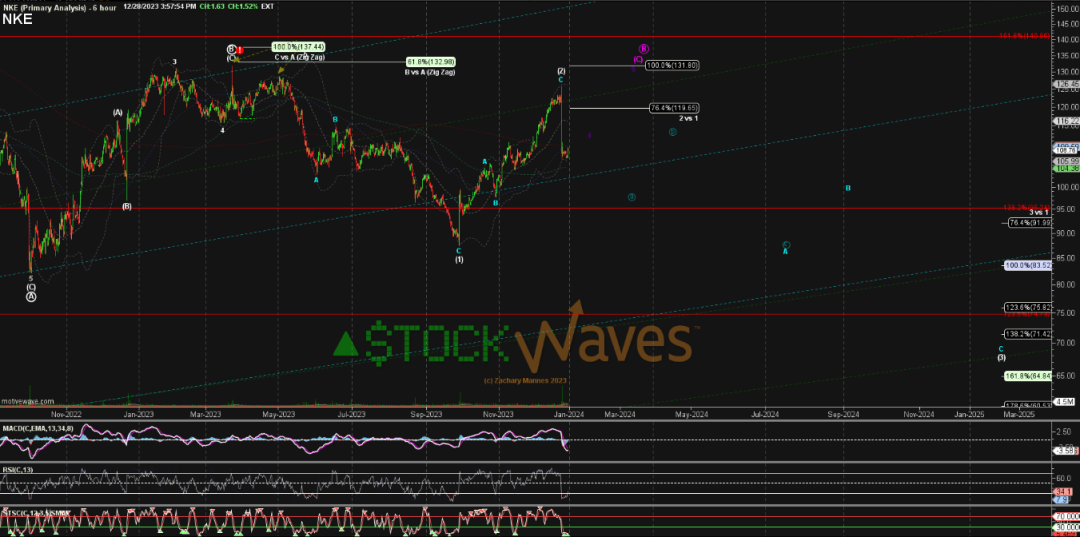
Task: Click the 100.00 price axis value
Action: tap(1068, 187)
